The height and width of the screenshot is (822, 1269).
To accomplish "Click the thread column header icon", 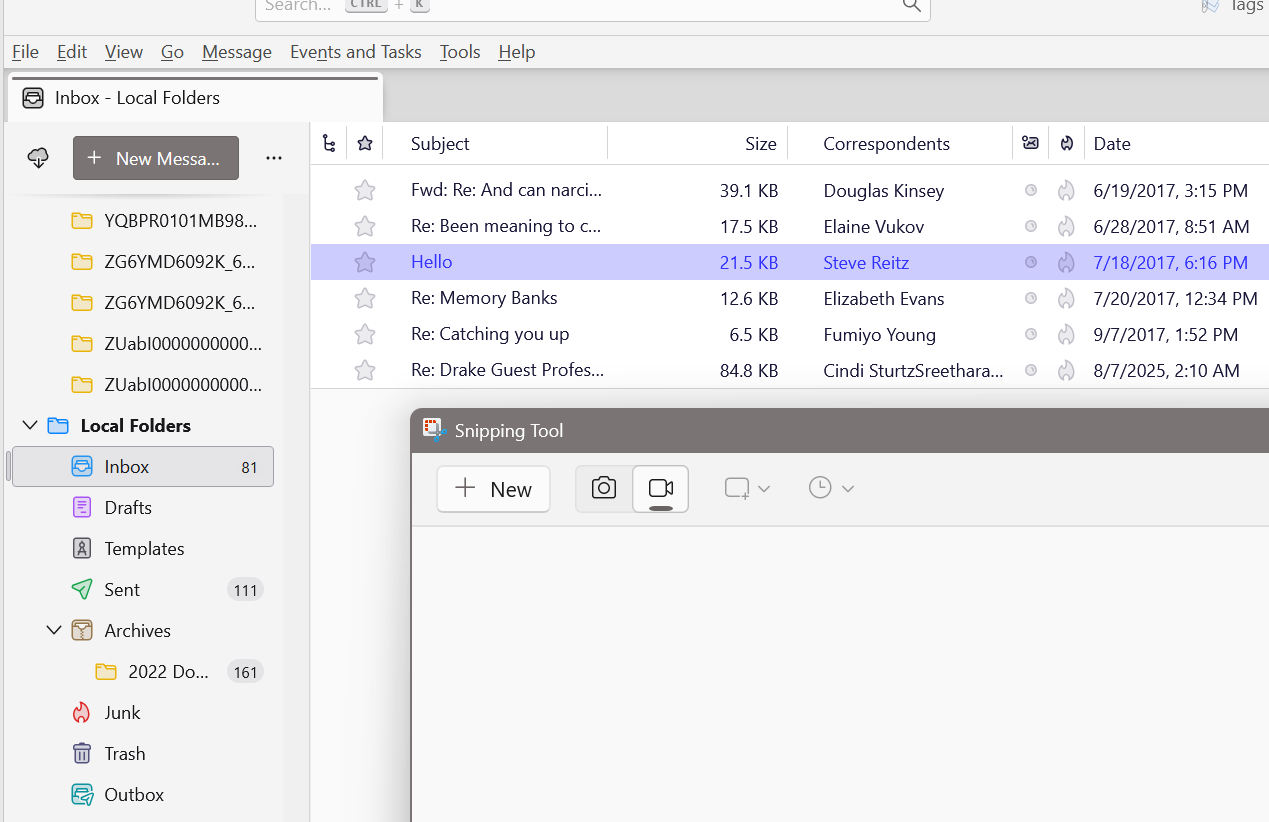I will 329,144.
